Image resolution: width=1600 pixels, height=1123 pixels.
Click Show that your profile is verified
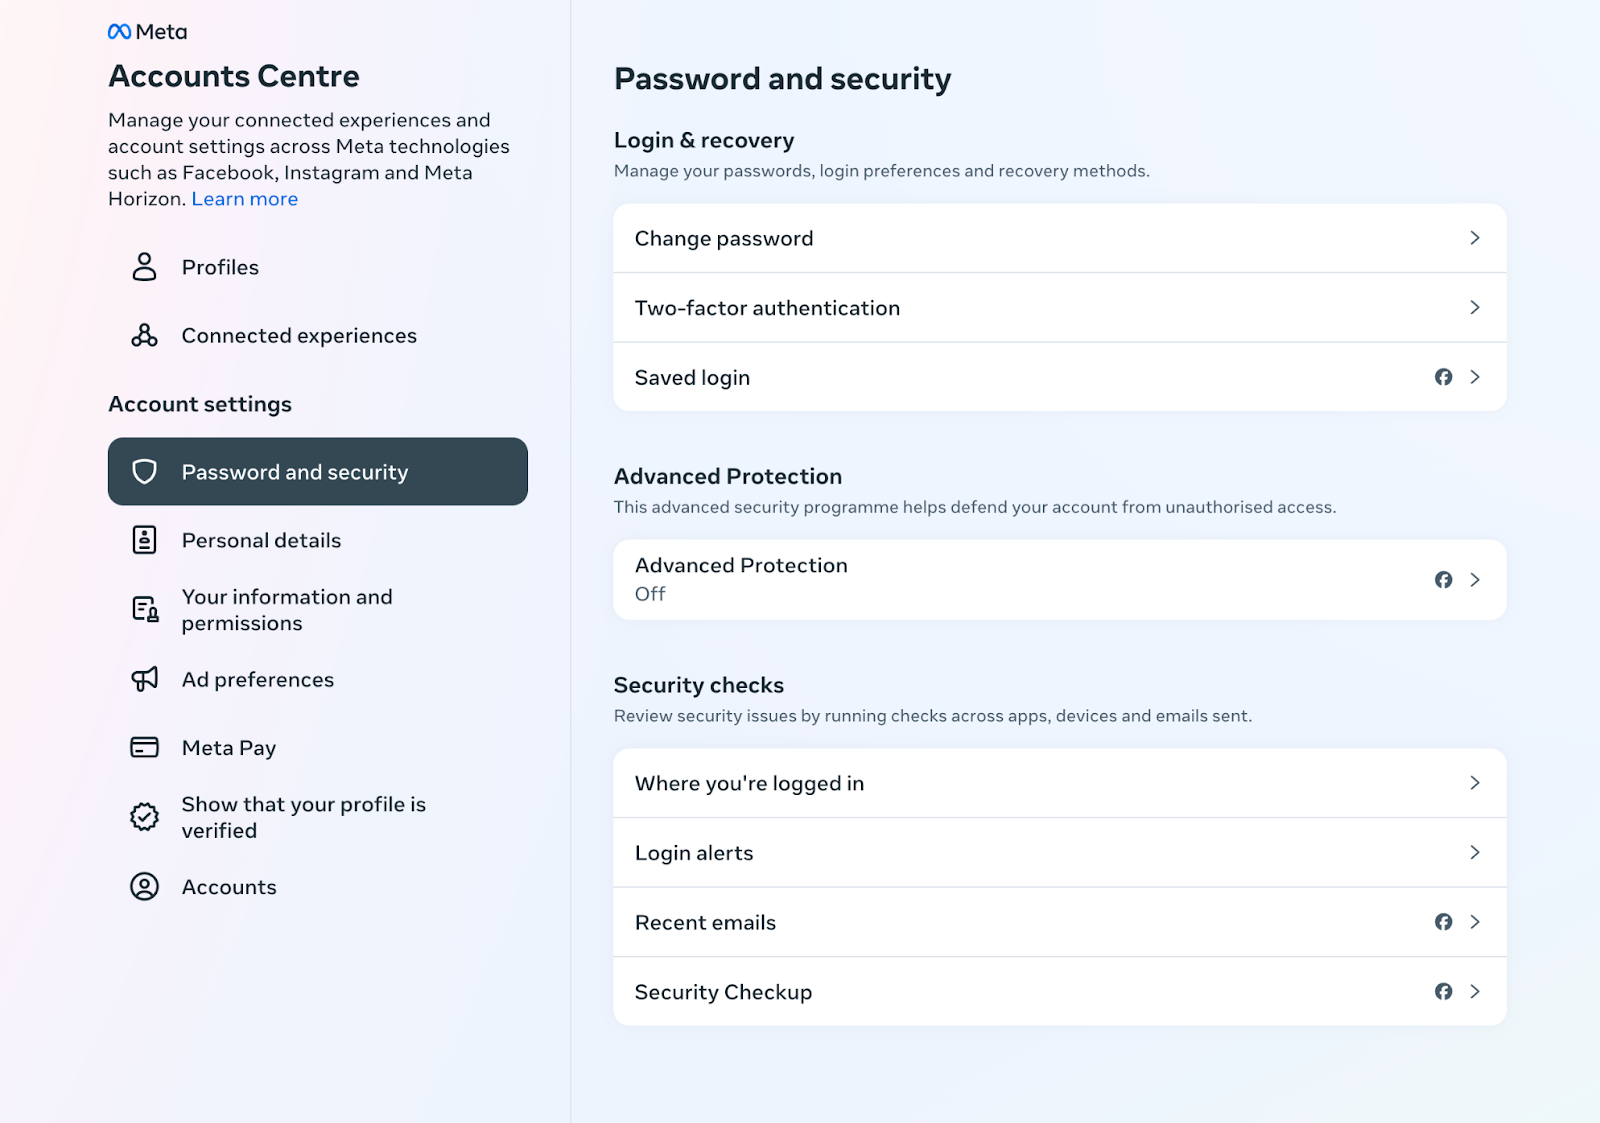point(303,817)
